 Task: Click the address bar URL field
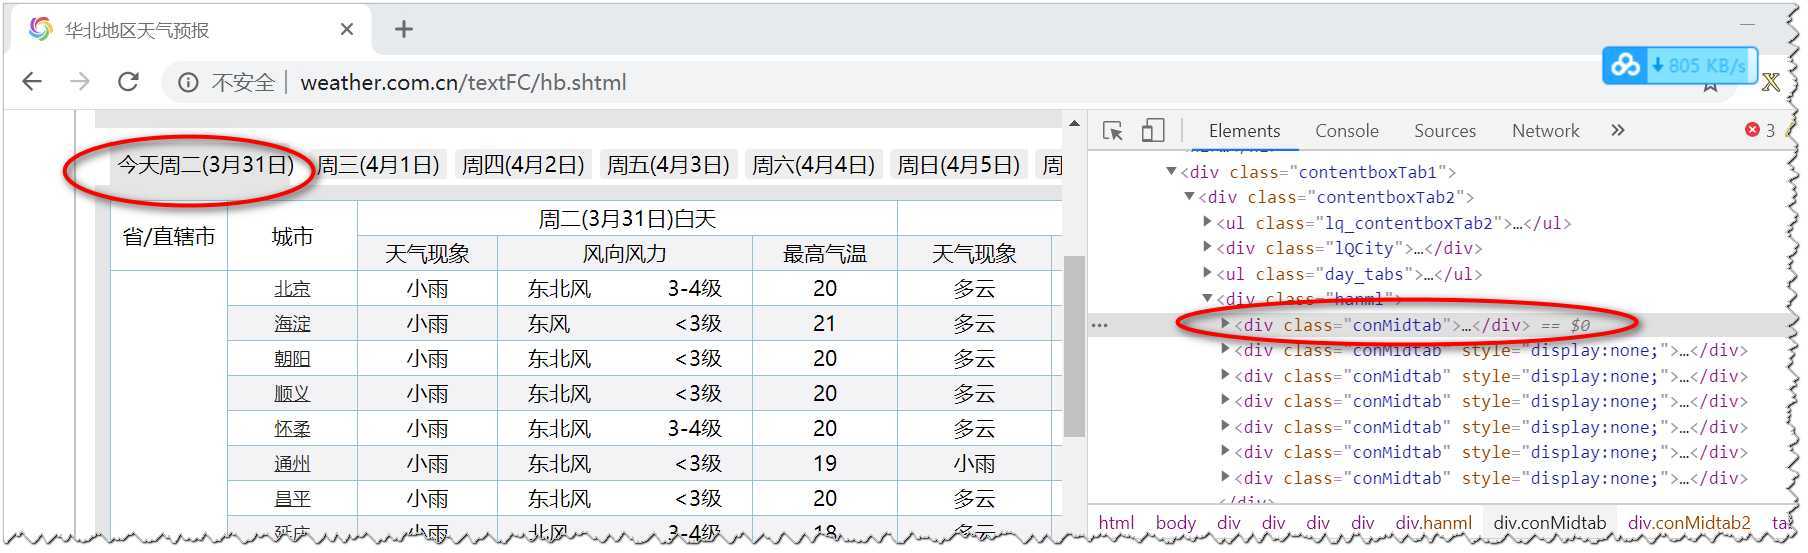(x=463, y=83)
